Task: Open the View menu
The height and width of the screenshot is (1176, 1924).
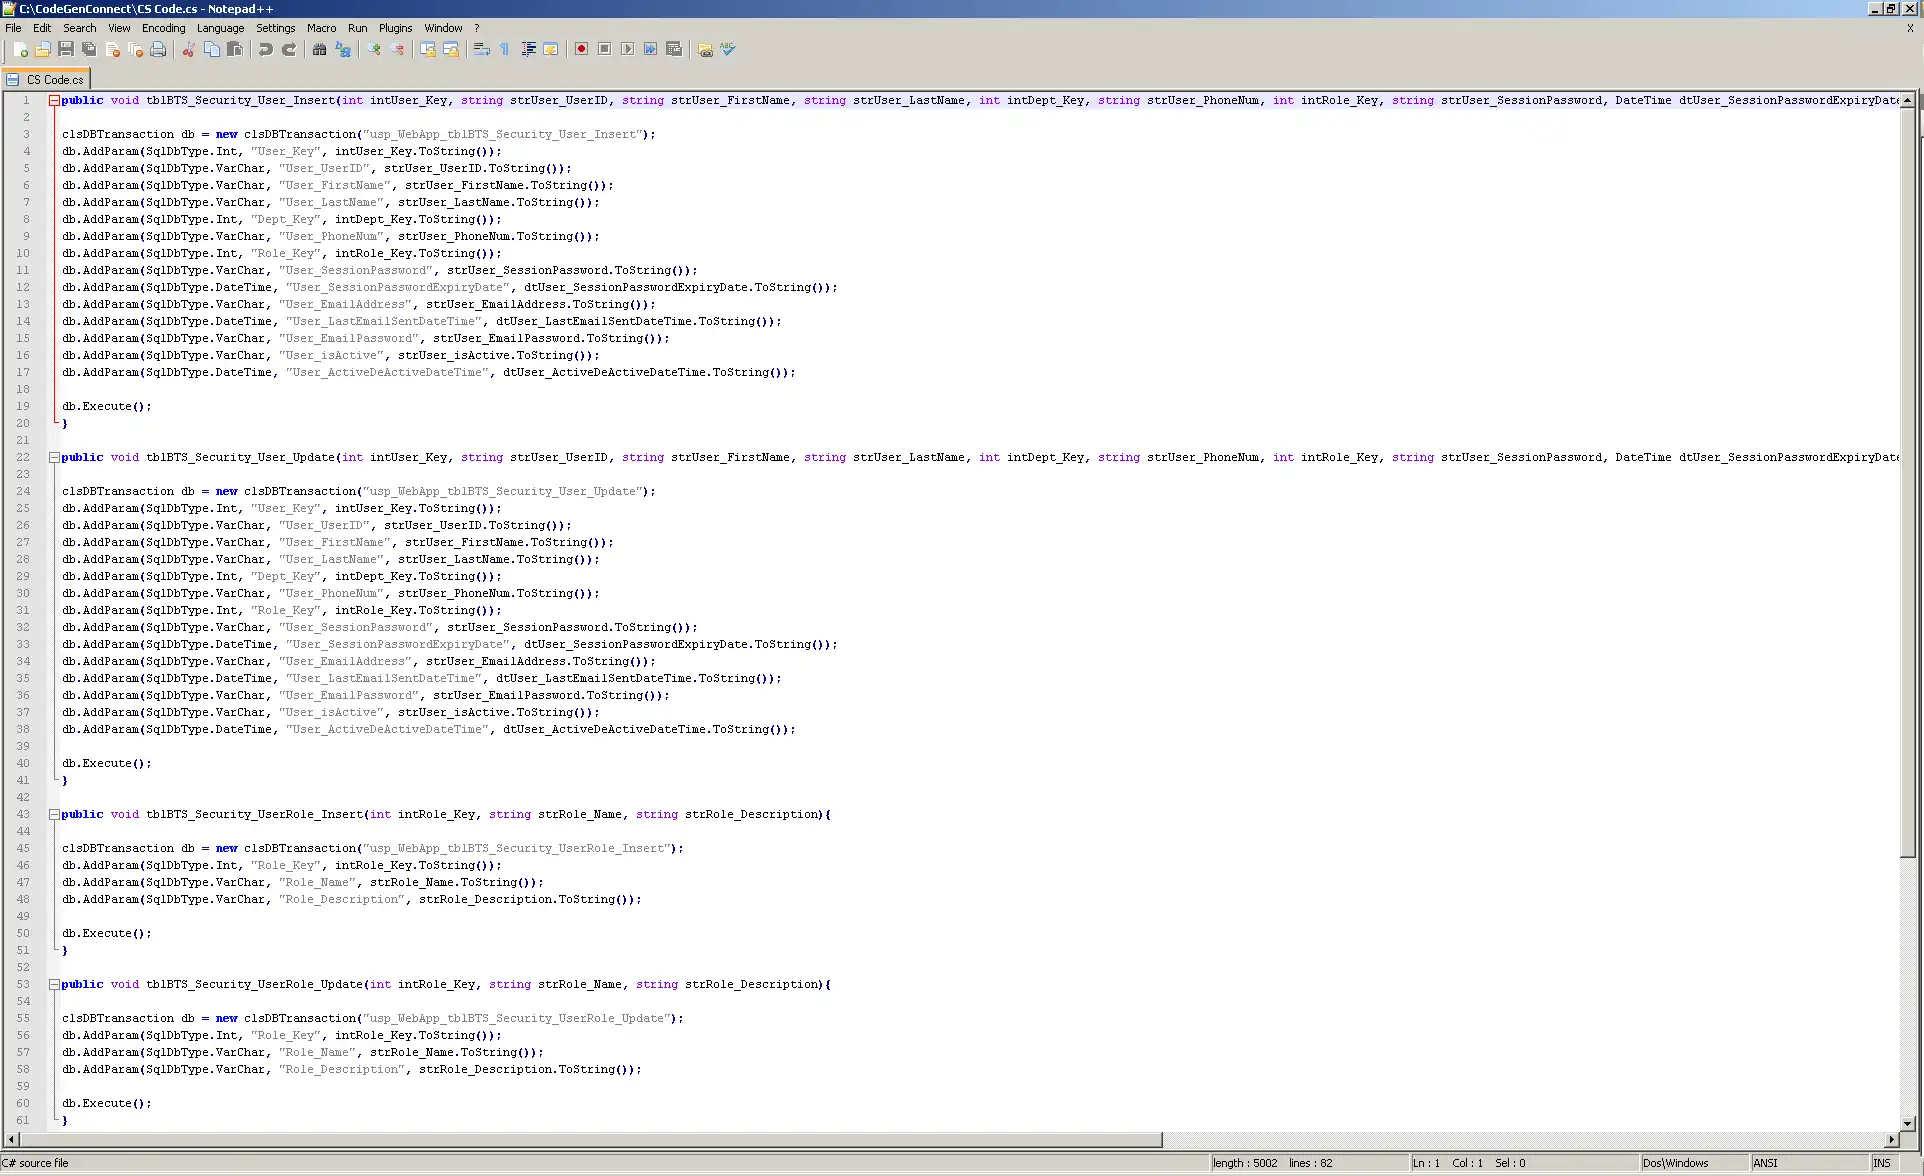Action: click(x=119, y=28)
